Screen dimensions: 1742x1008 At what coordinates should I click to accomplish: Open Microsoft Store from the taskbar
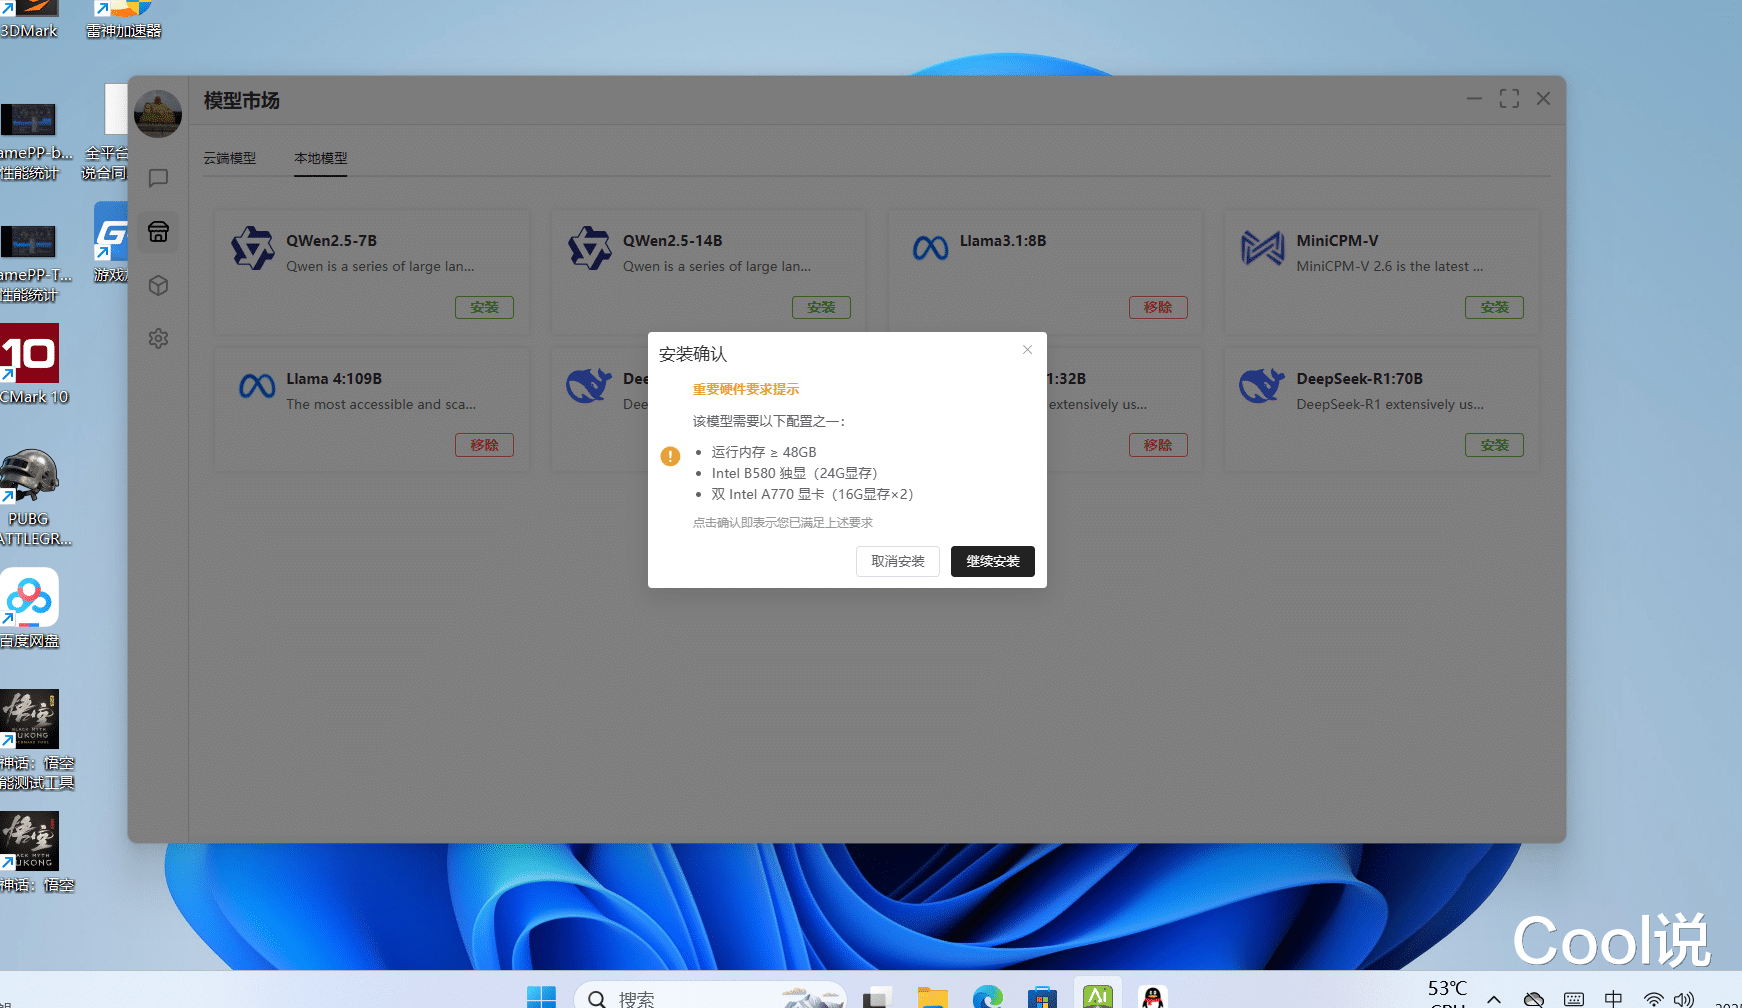[1042, 997]
